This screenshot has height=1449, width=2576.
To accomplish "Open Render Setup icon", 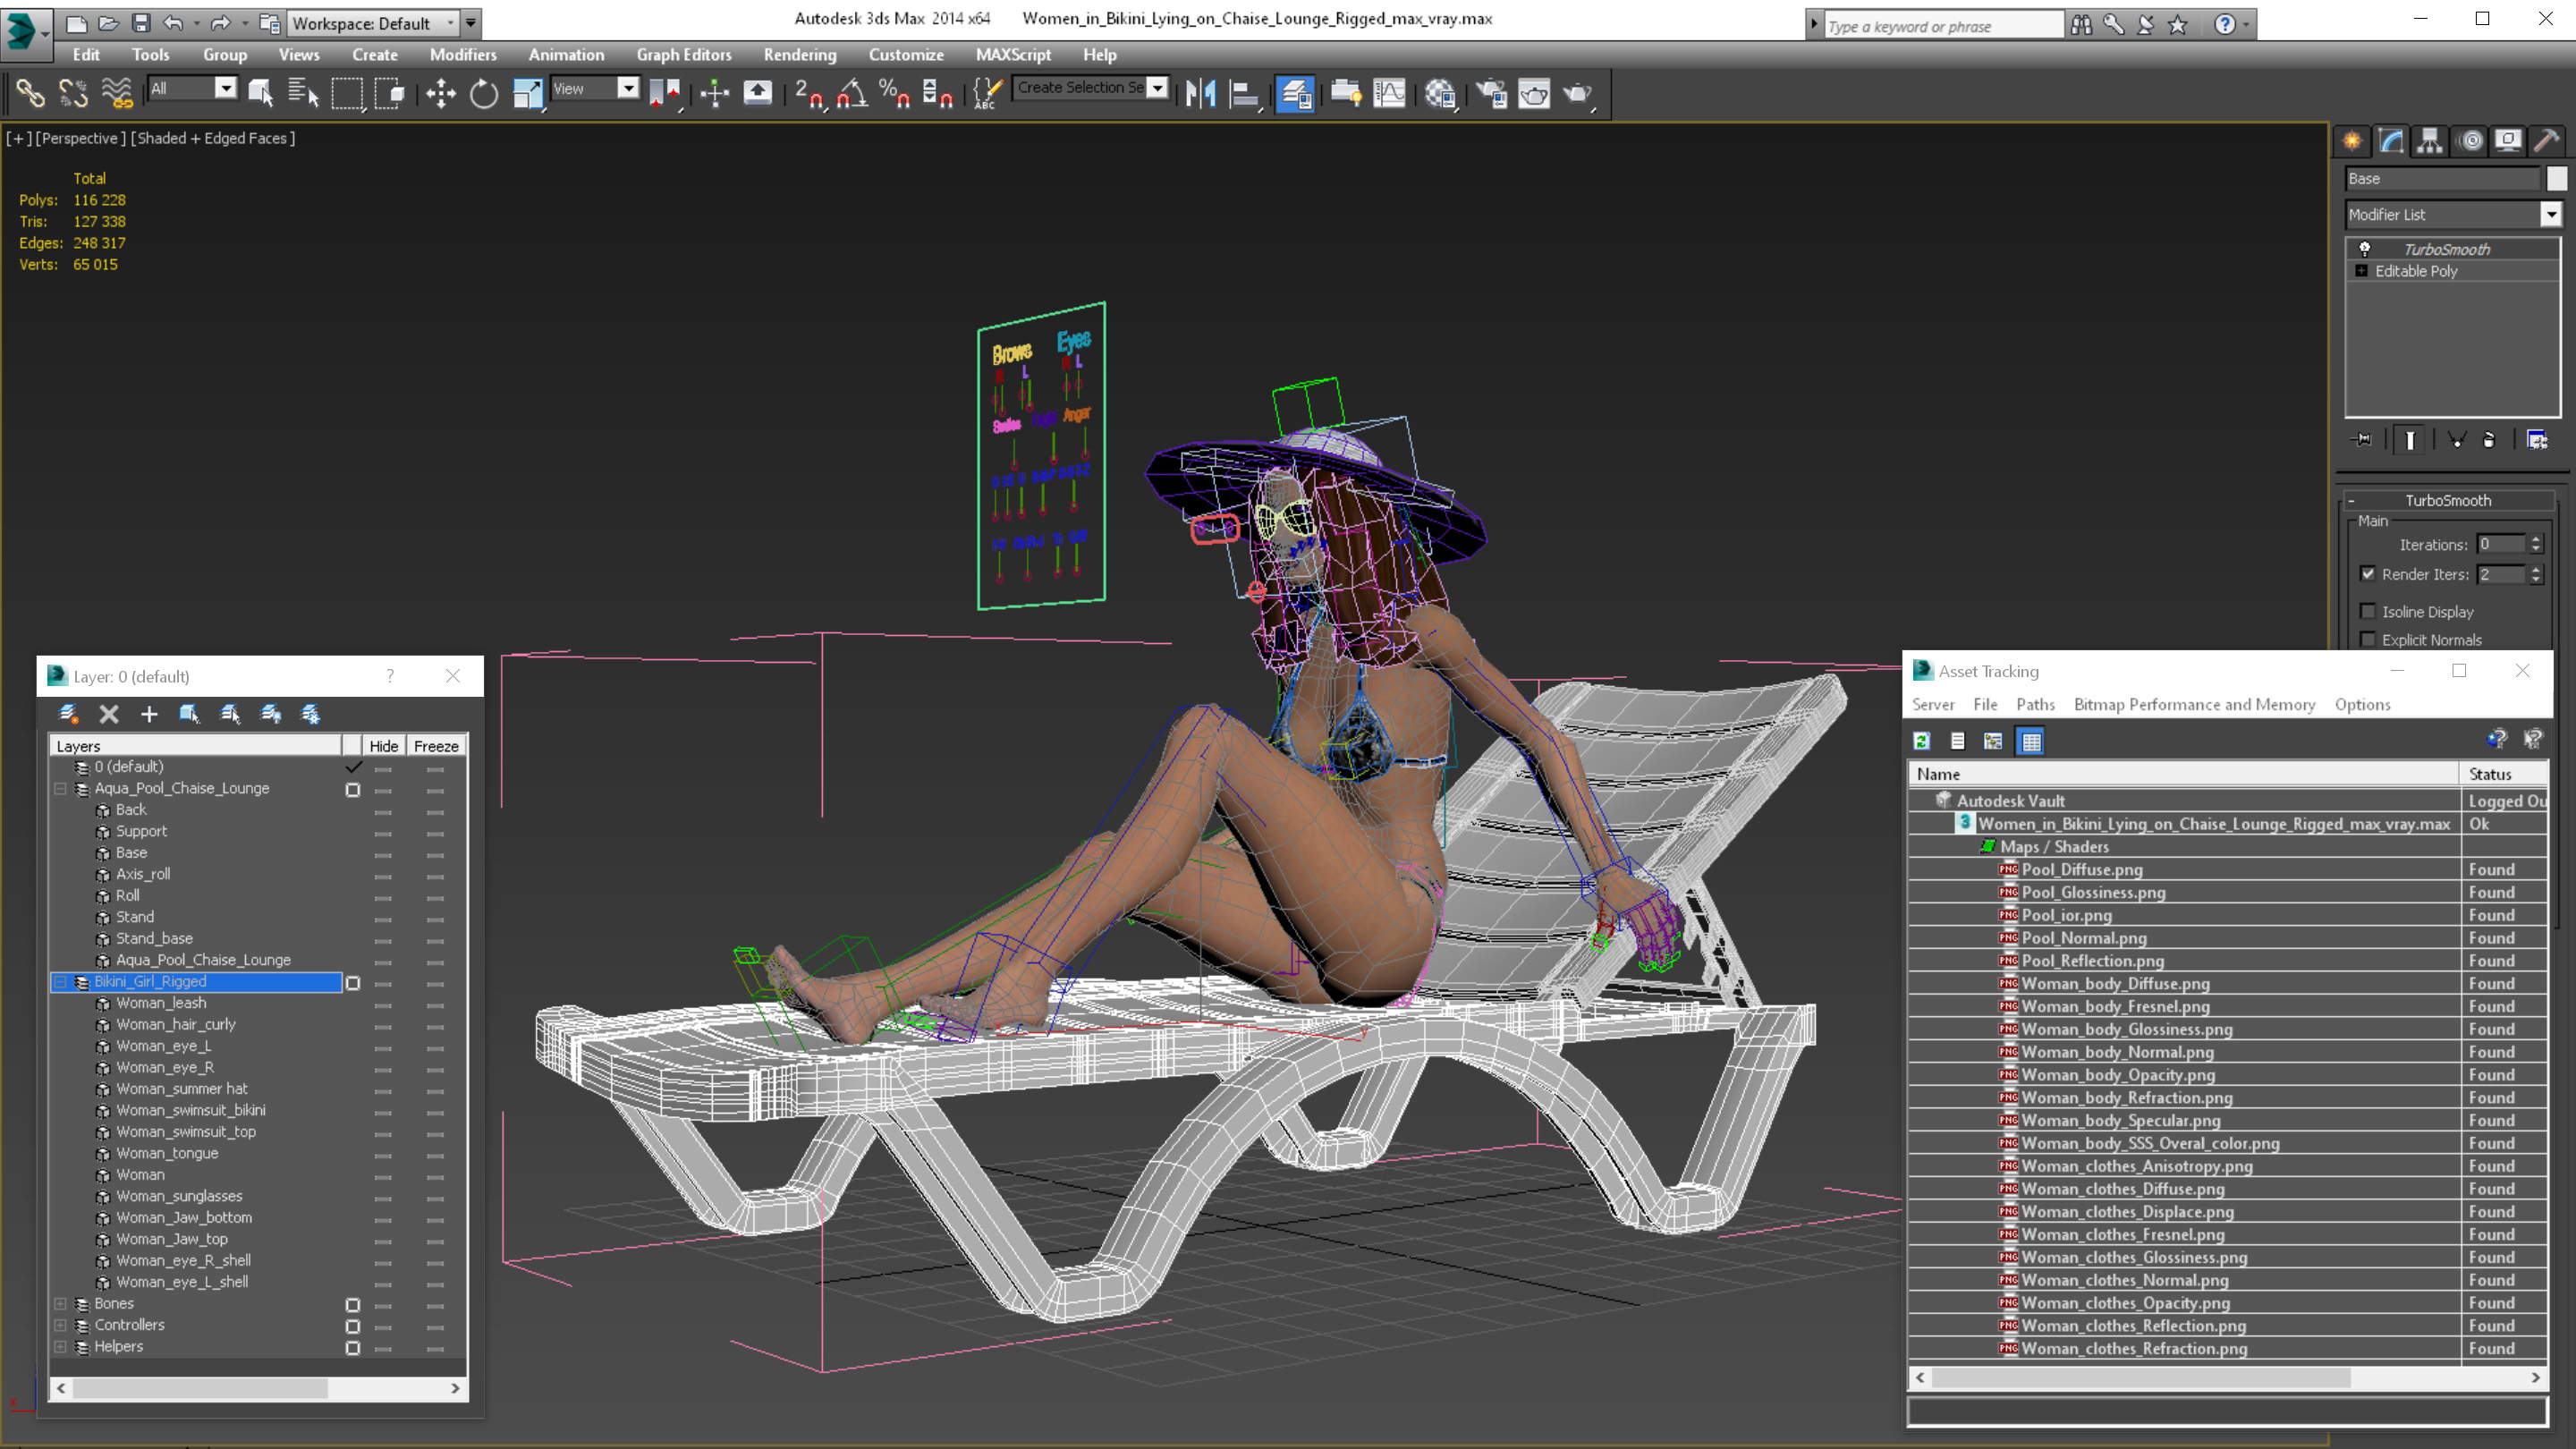I will tap(1491, 93).
